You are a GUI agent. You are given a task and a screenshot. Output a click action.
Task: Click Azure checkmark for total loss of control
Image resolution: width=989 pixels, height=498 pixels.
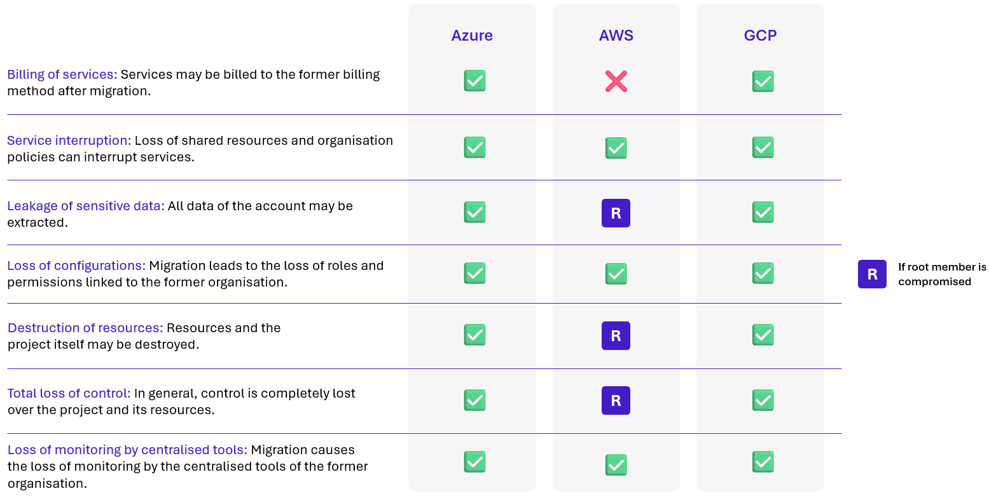tap(475, 400)
